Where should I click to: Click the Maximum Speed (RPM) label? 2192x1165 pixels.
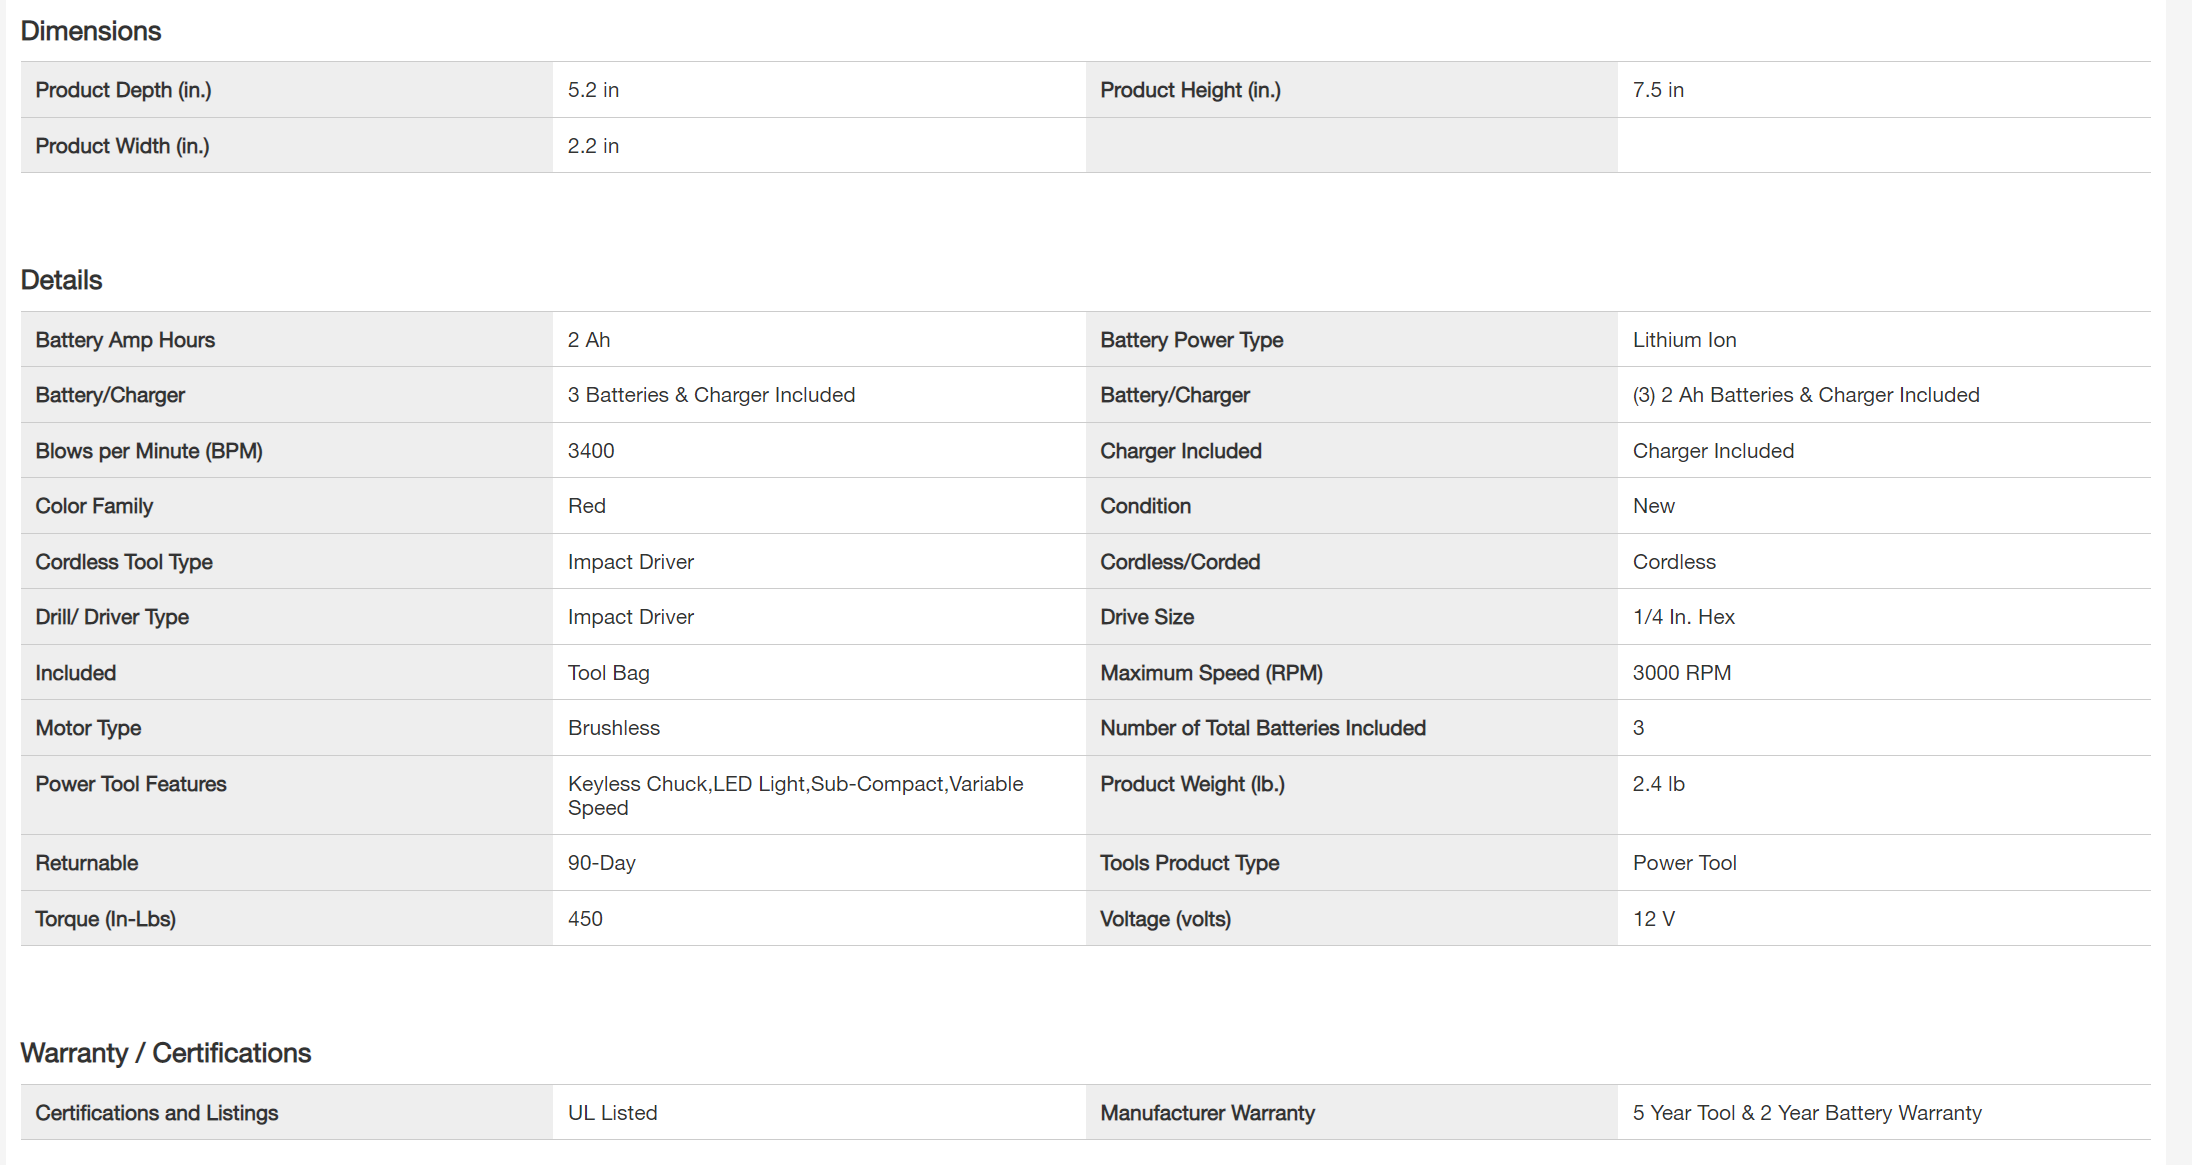pos(1211,673)
